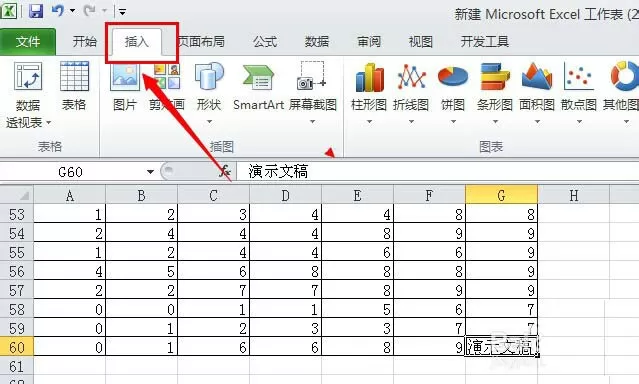Click cell E58 containing 5
The width and height of the screenshot is (639, 384).
357,309
